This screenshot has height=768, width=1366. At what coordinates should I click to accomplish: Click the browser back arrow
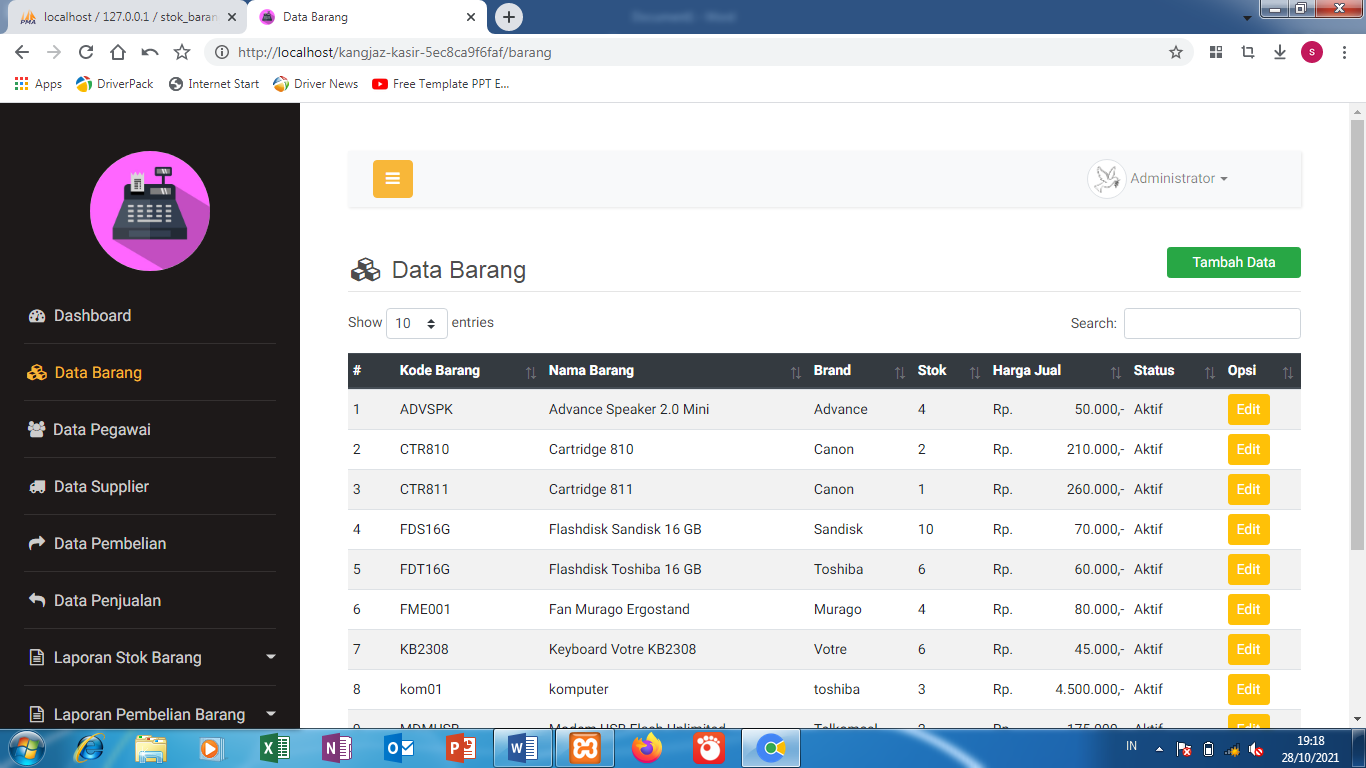tap(22, 52)
